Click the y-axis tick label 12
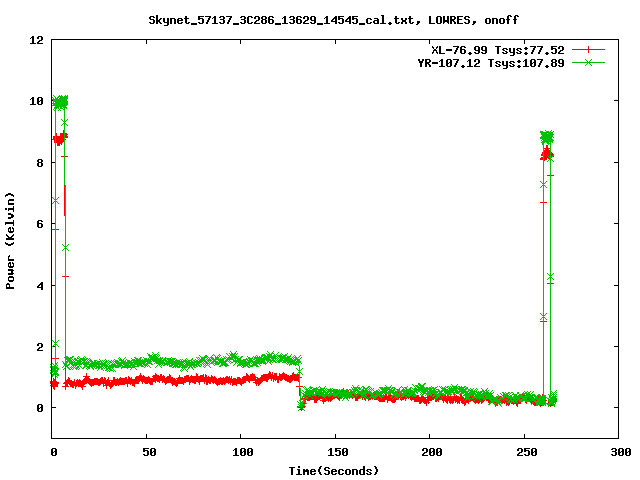The height and width of the screenshot is (480, 640). [37, 40]
